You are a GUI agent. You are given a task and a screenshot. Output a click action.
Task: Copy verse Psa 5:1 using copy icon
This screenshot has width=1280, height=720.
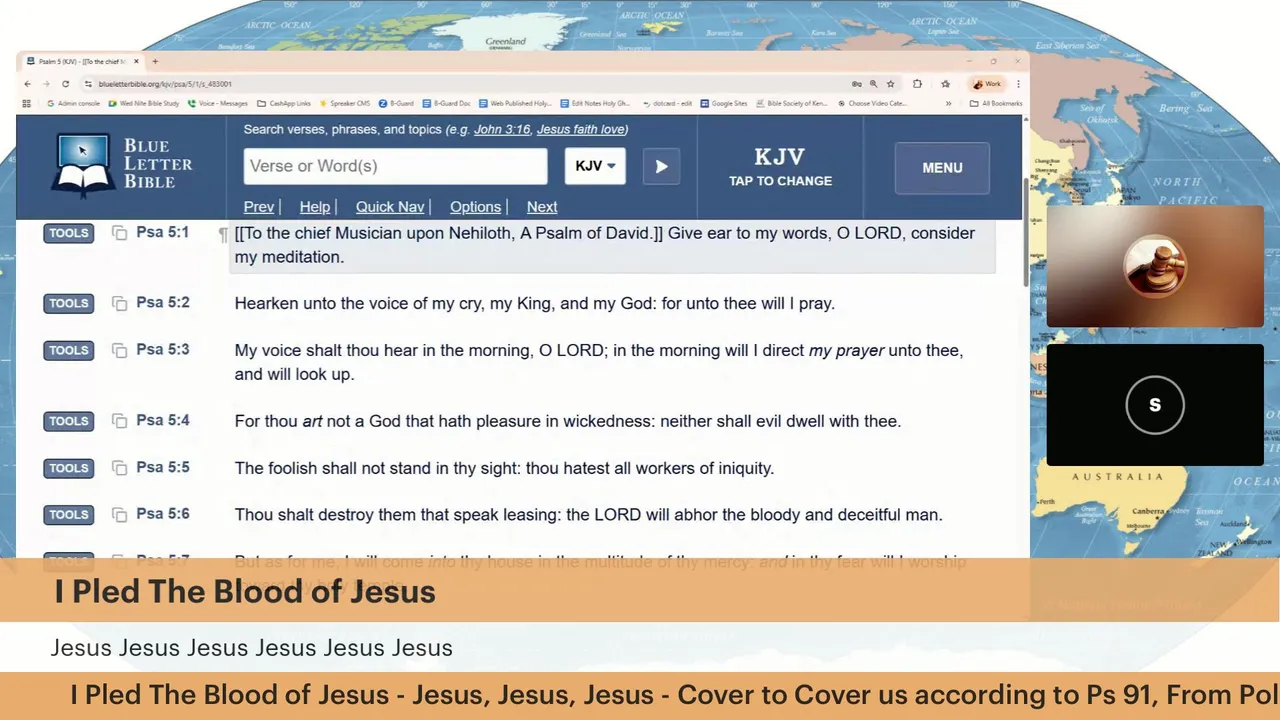(119, 233)
